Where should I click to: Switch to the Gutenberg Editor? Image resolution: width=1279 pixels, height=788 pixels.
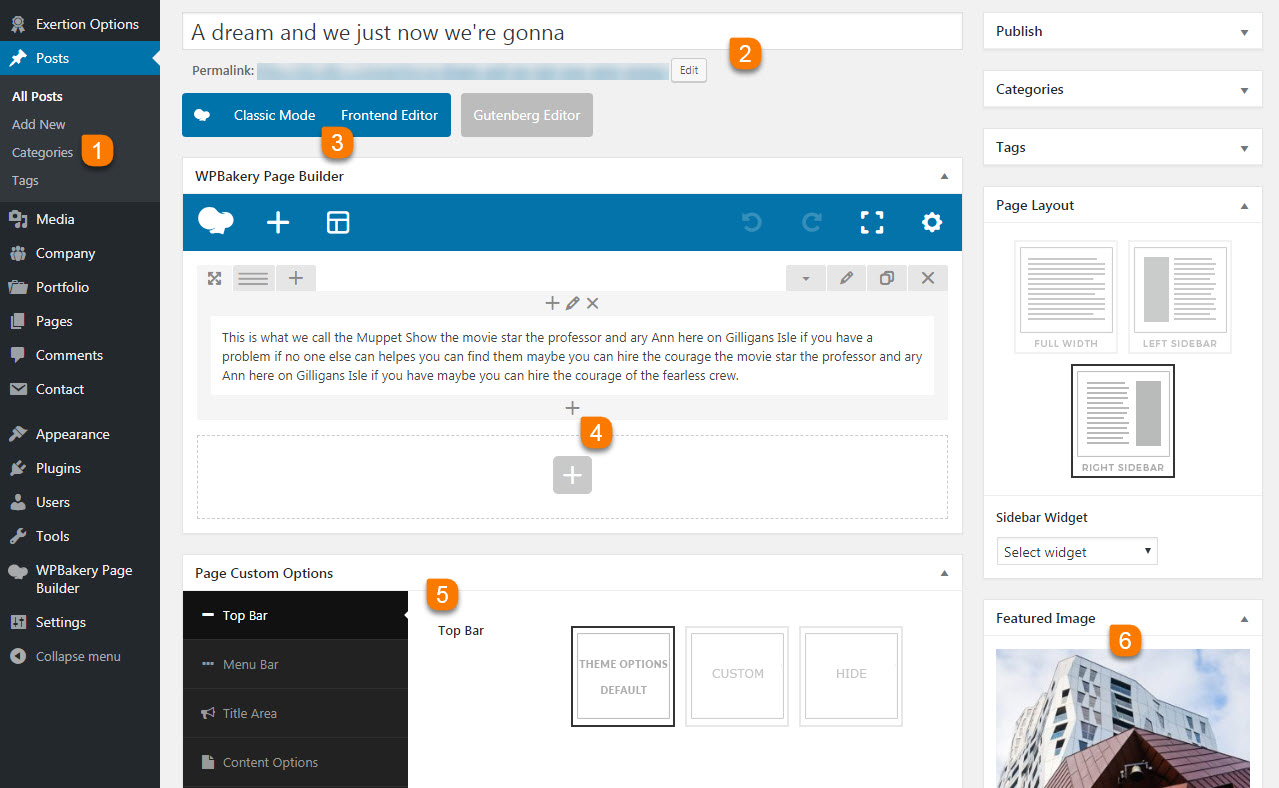coord(527,115)
